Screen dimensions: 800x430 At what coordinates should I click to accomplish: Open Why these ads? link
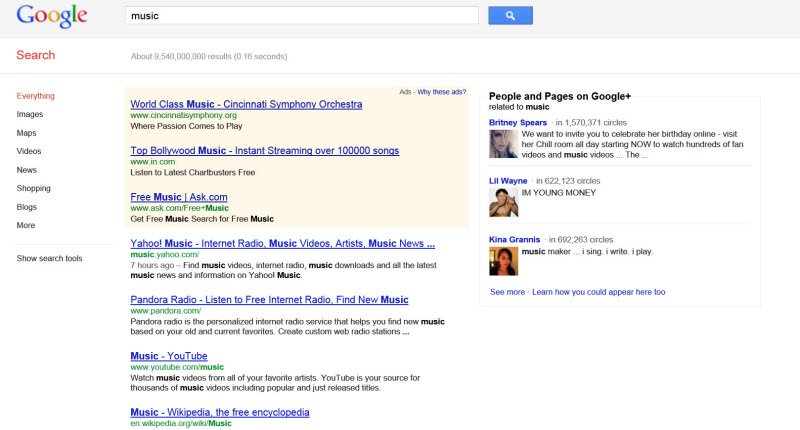pyautogui.click(x=441, y=92)
